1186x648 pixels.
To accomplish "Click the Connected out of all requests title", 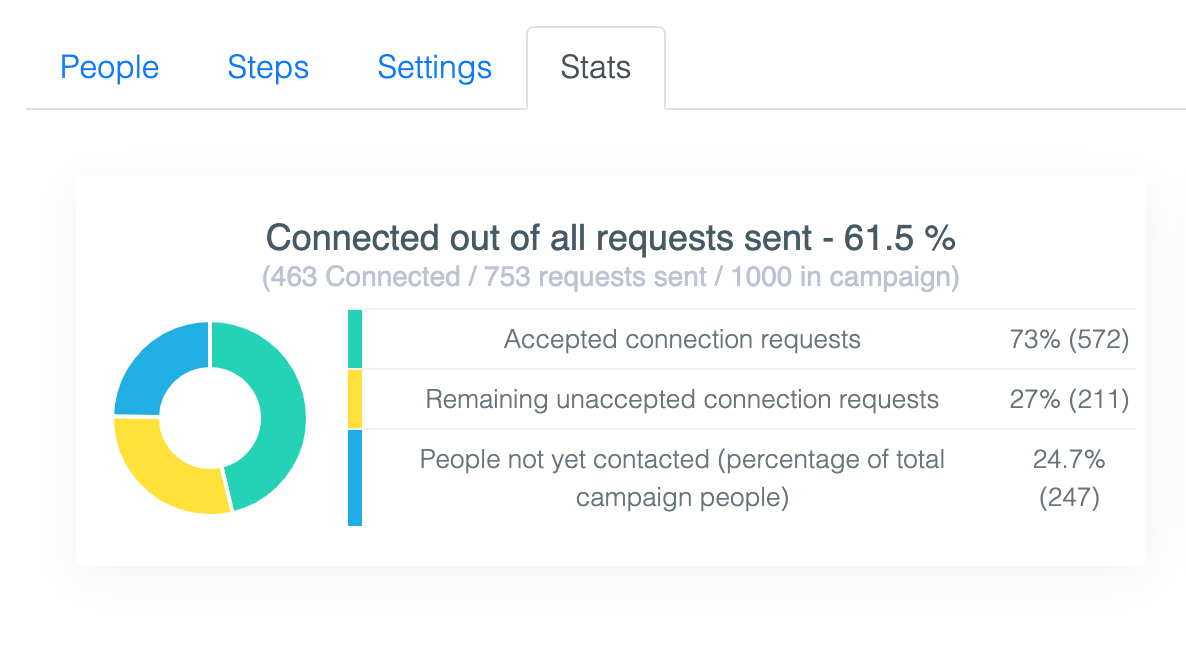I will (610, 238).
